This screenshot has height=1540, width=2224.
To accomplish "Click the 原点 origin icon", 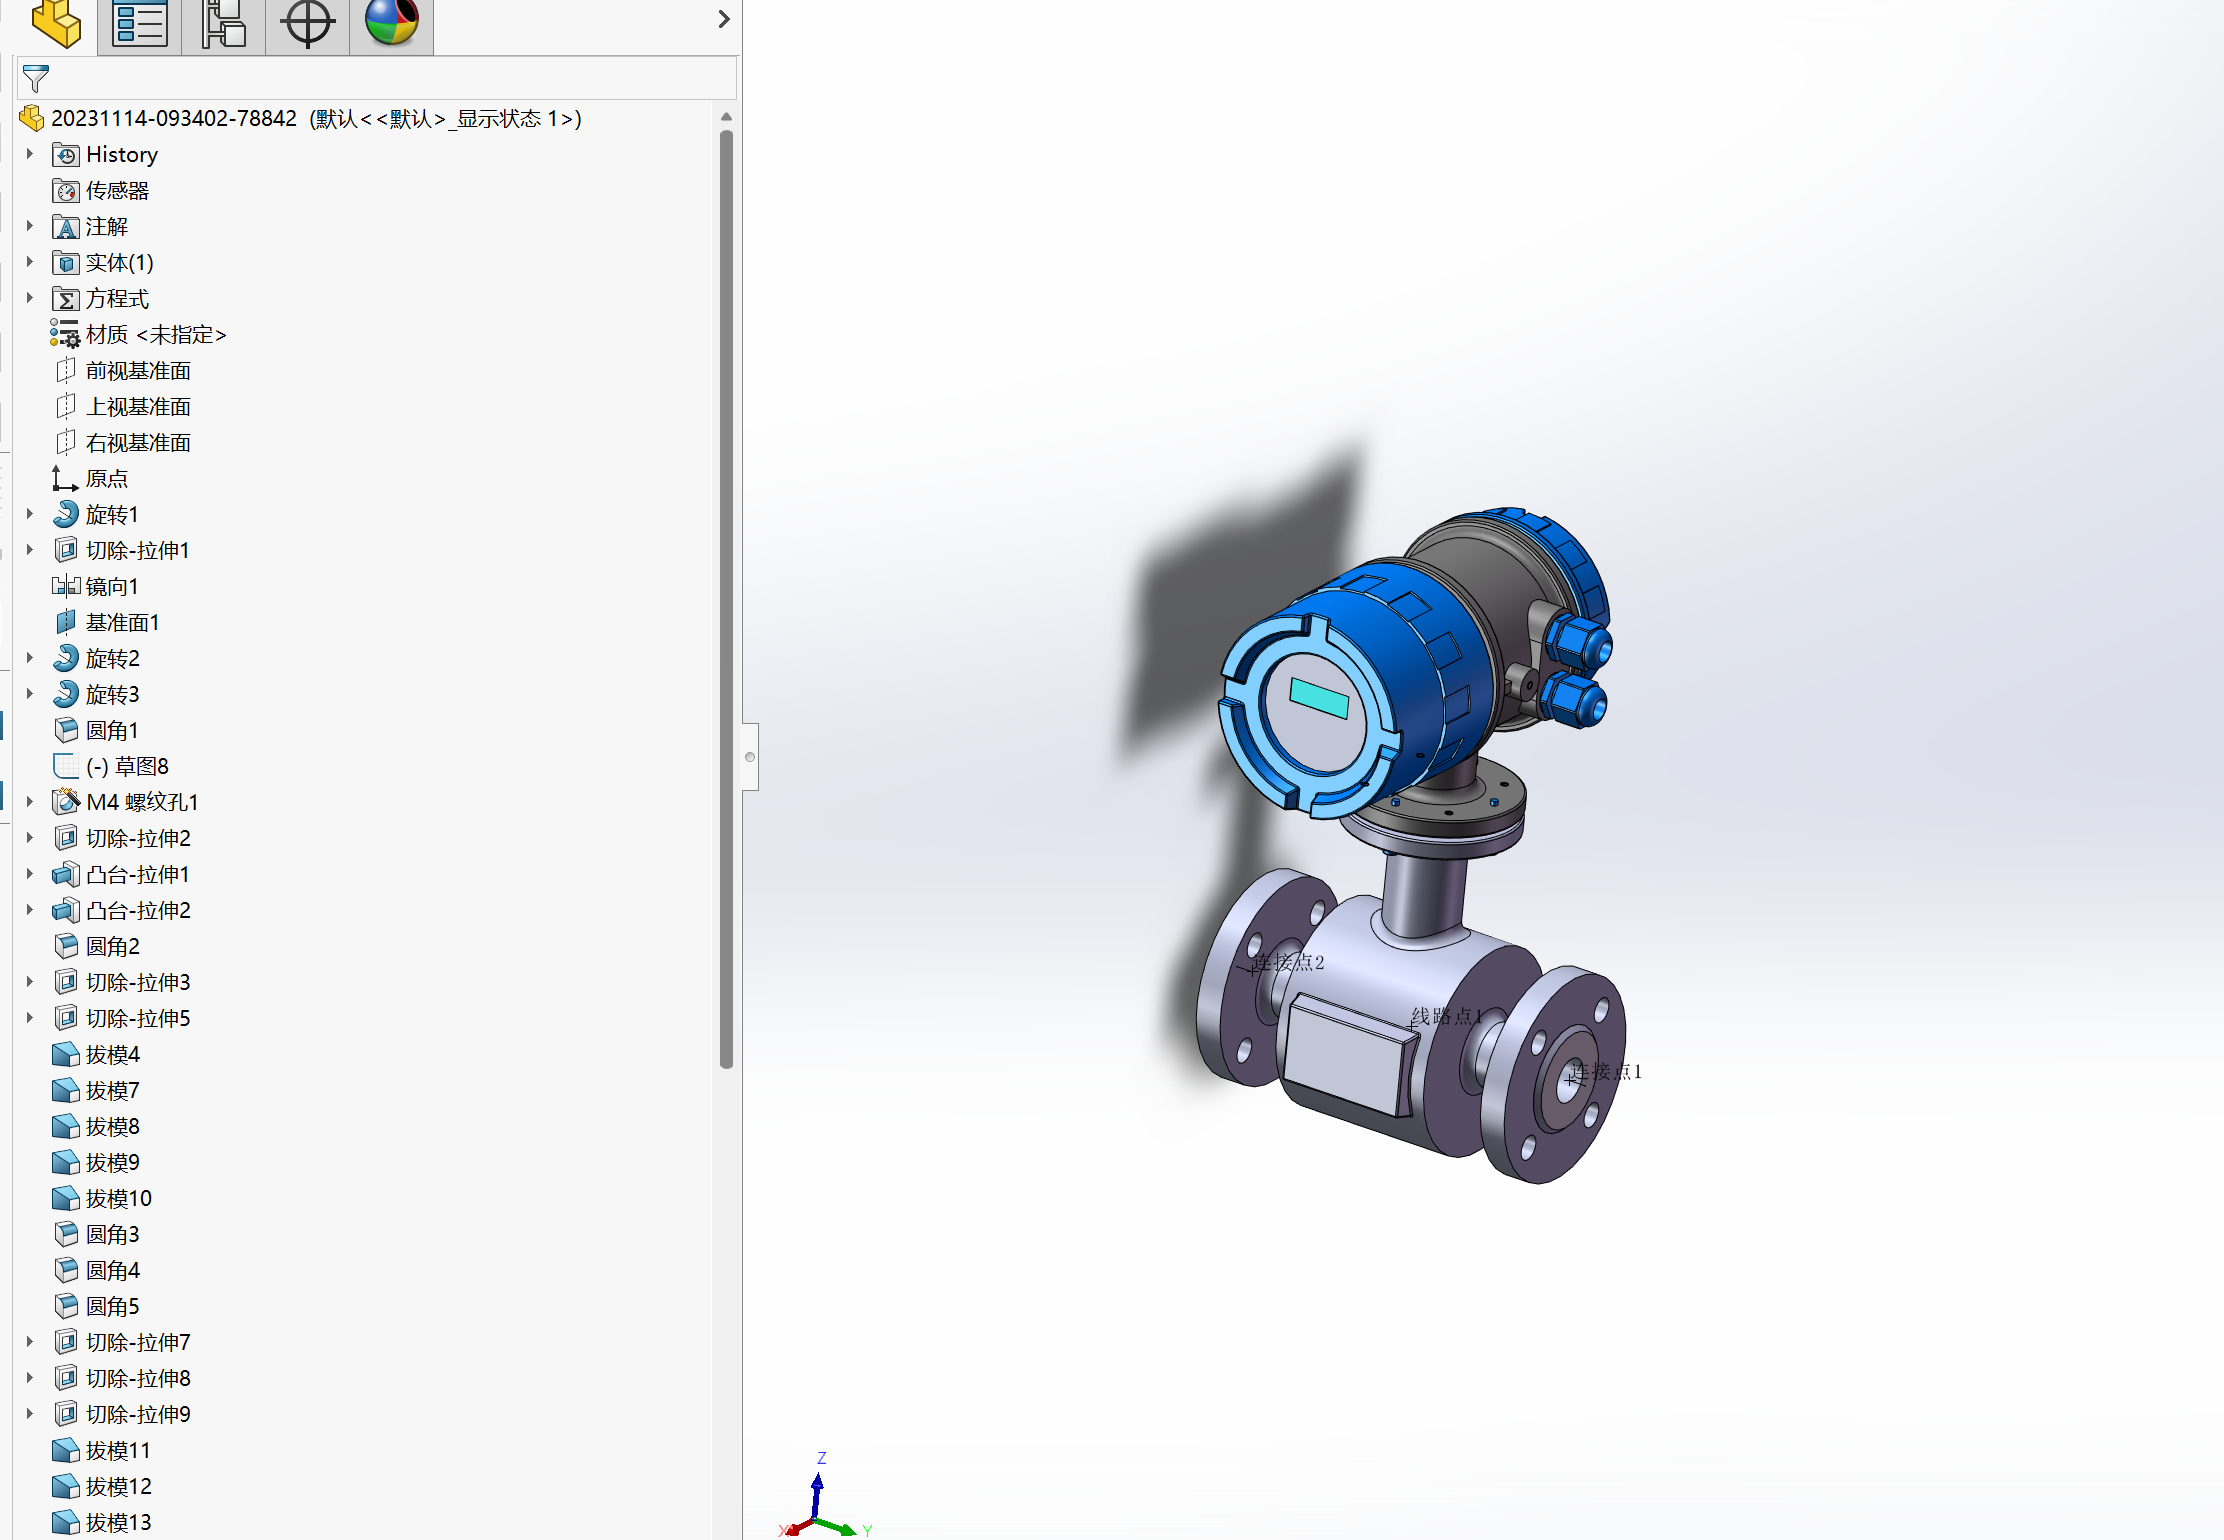I will pos(66,479).
